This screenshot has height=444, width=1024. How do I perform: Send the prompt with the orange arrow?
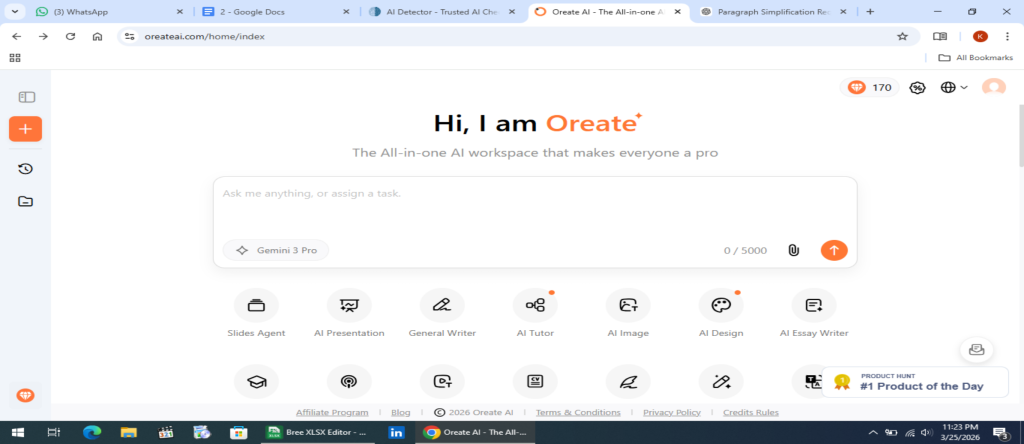click(834, 250)
